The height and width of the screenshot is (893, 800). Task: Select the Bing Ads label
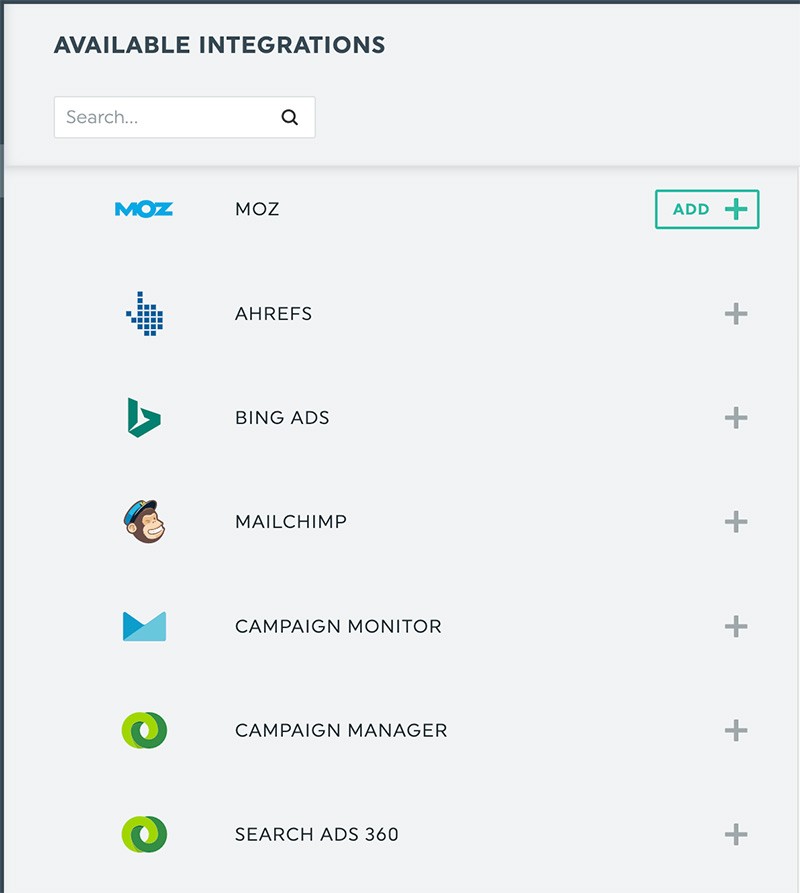point(282,418)
